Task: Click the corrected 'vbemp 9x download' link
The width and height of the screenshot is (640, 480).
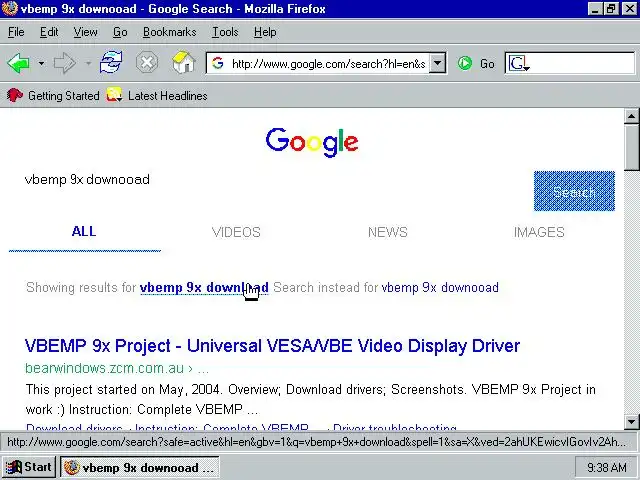Action: [204, 287]
